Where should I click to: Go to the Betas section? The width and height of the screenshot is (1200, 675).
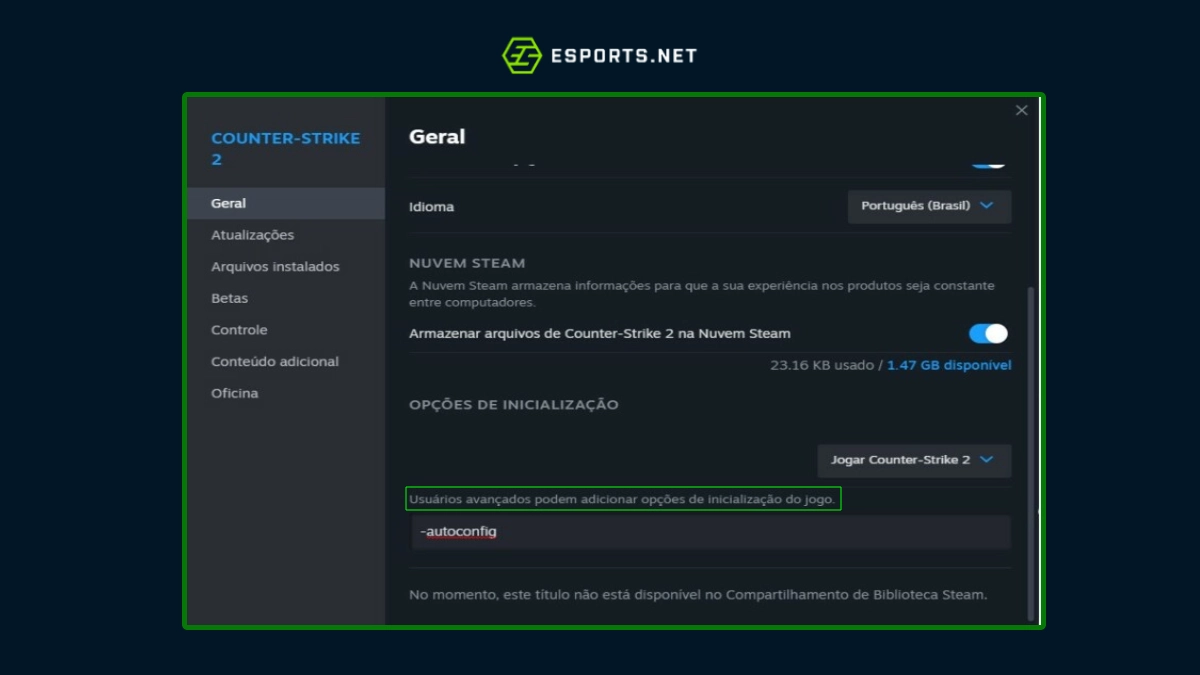229,298
